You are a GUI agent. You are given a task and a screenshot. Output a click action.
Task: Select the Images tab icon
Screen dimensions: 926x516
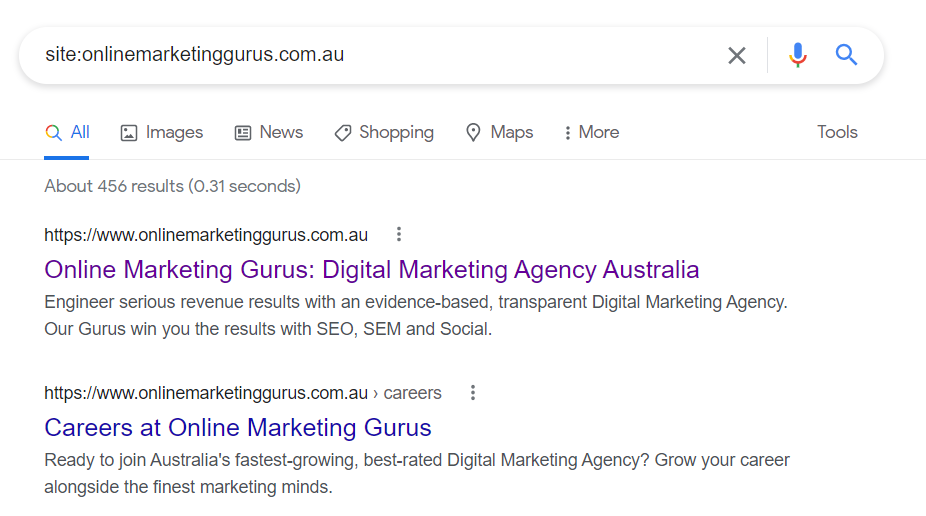tap(129, 133)
